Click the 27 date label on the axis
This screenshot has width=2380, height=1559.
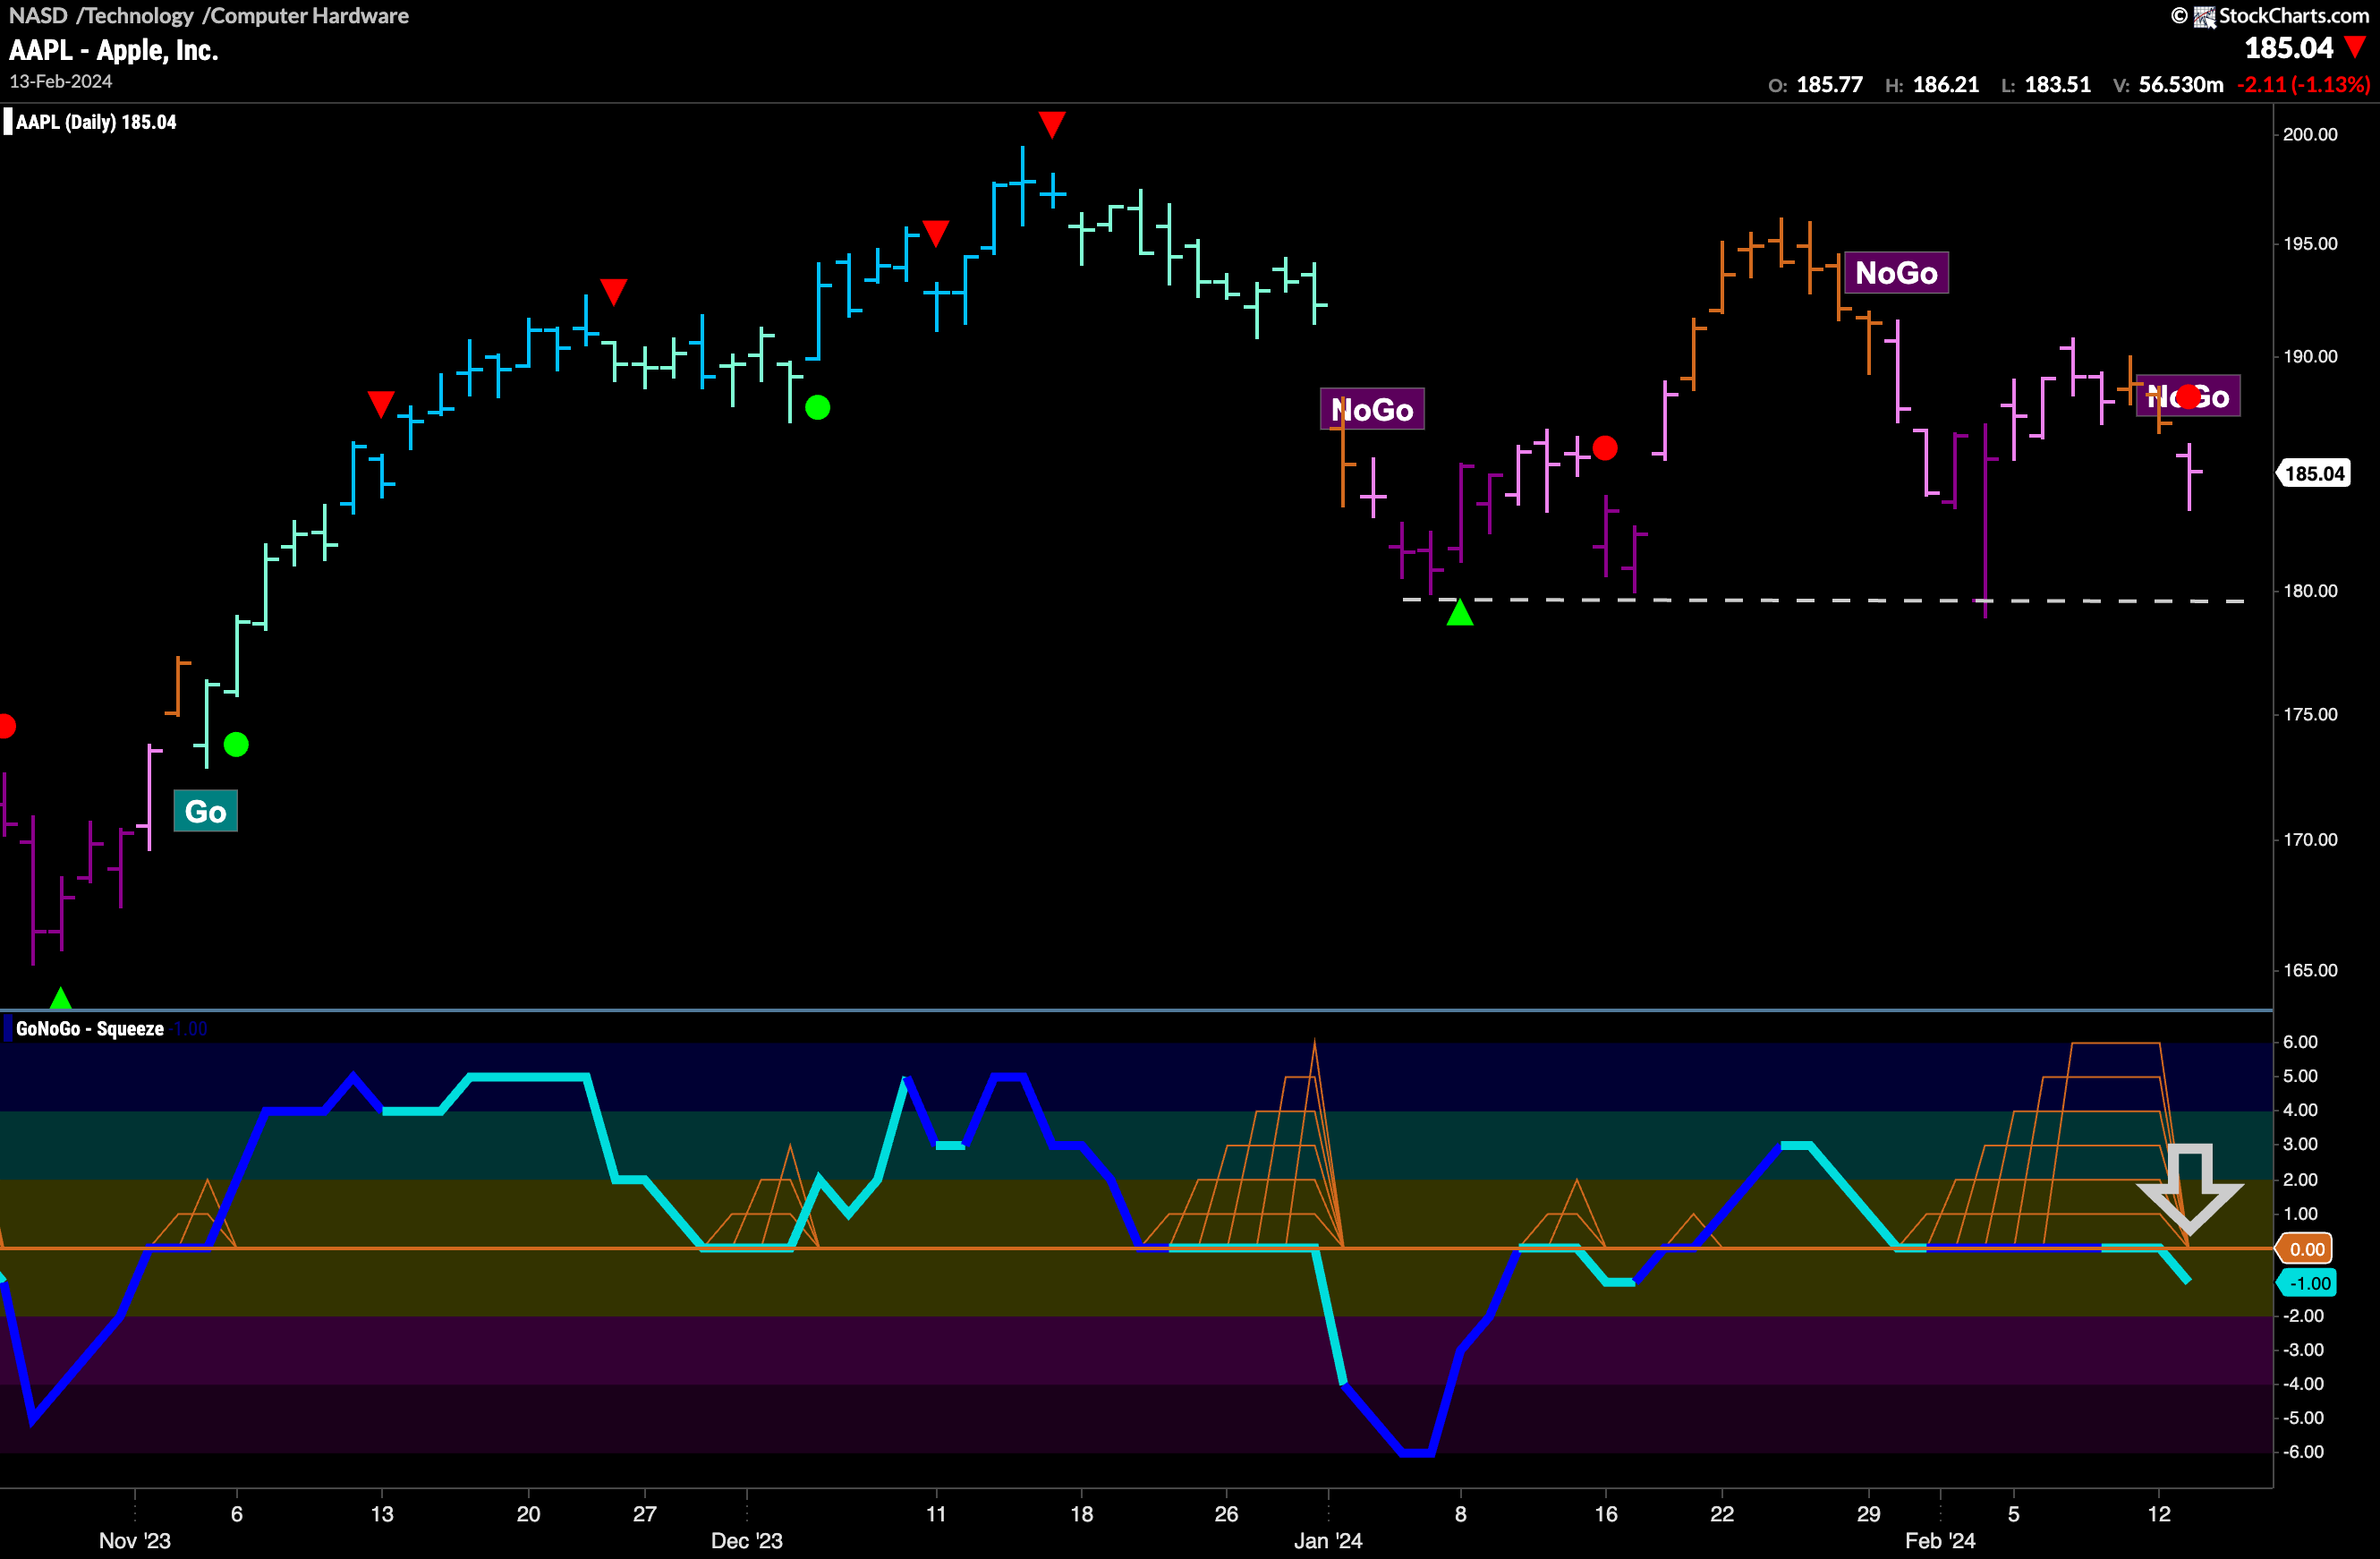[x=645, y=1513]
